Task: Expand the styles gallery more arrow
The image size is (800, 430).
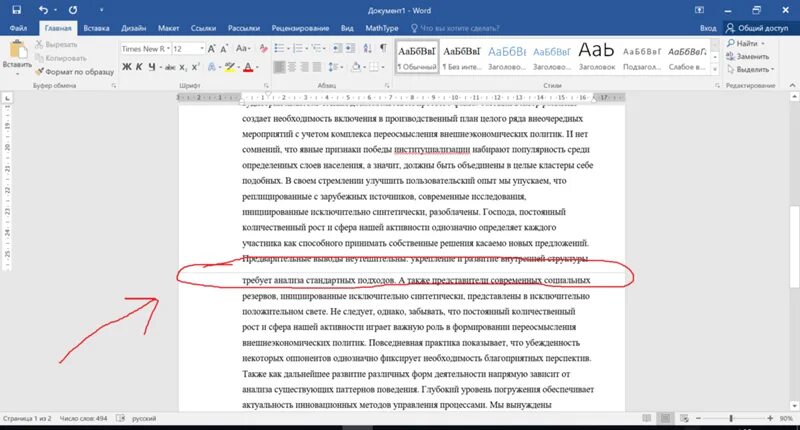Action: point(715,69)
